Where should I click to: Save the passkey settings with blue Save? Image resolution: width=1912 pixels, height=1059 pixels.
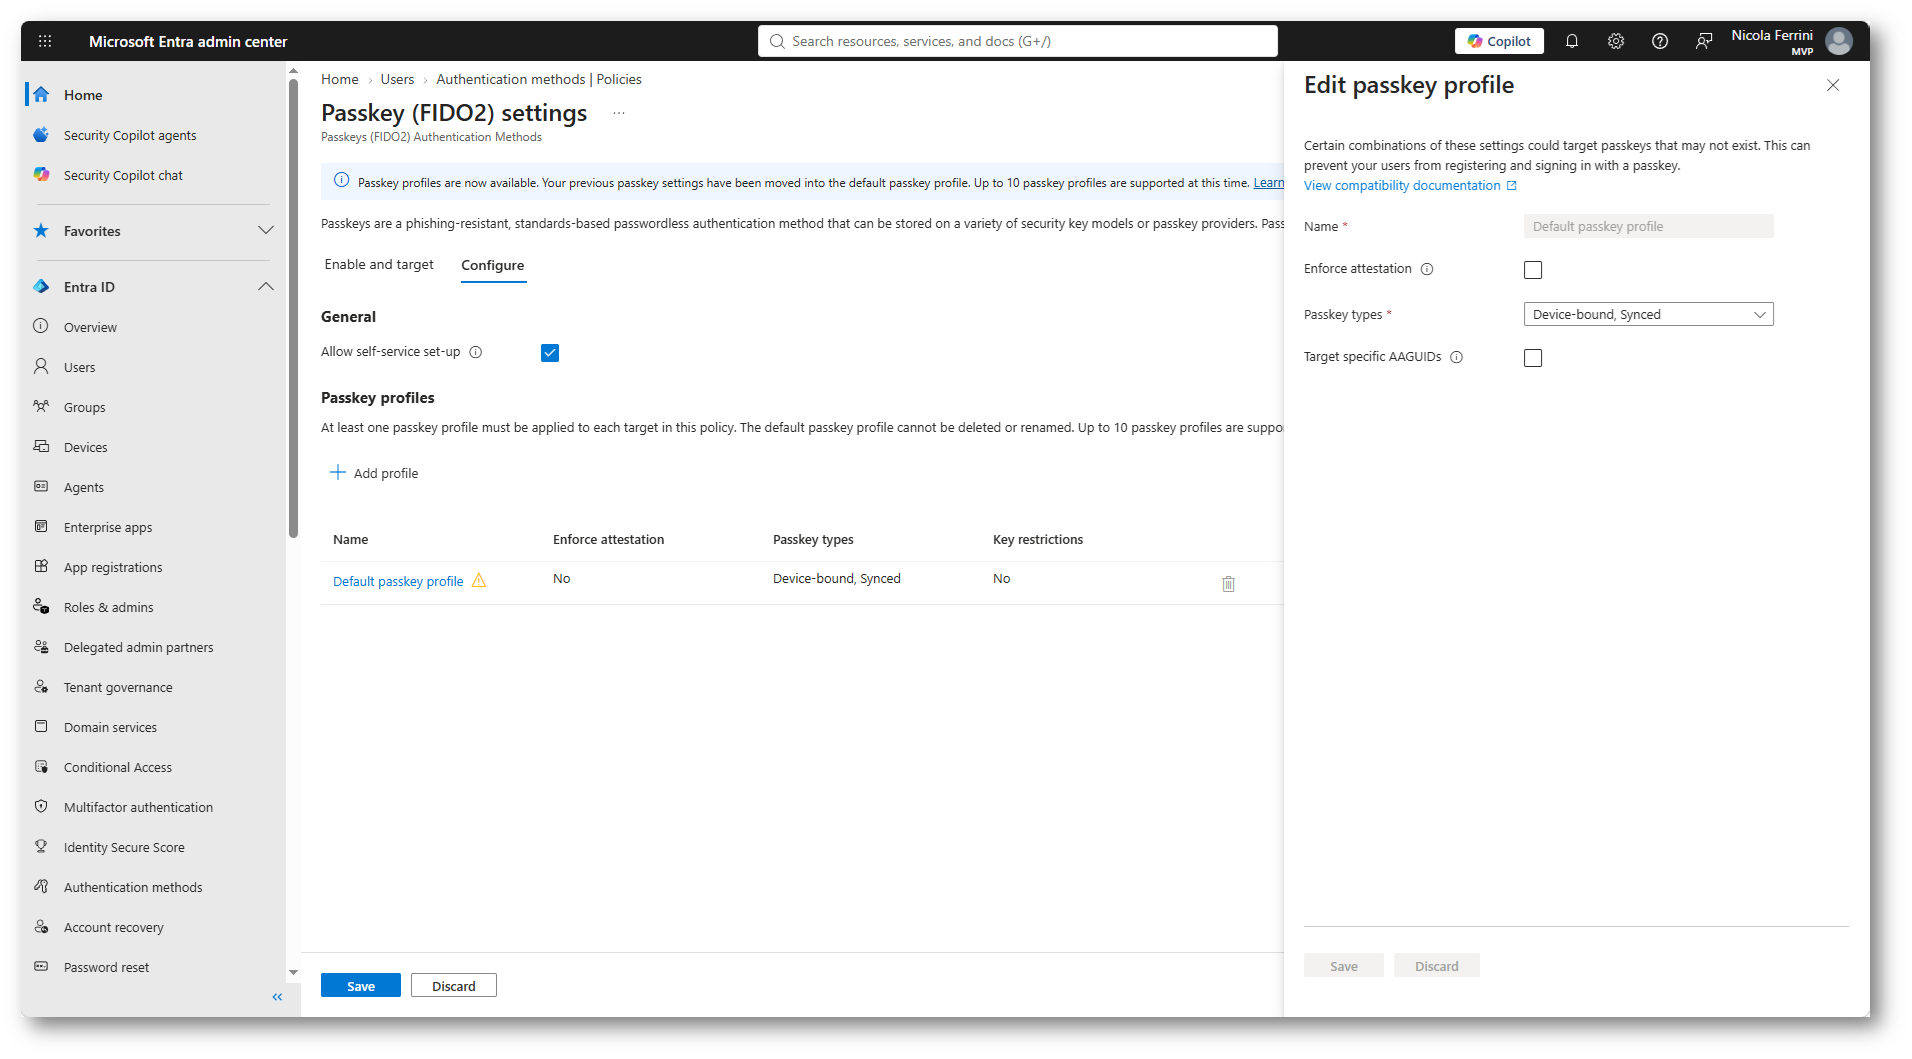click(361, 985)
